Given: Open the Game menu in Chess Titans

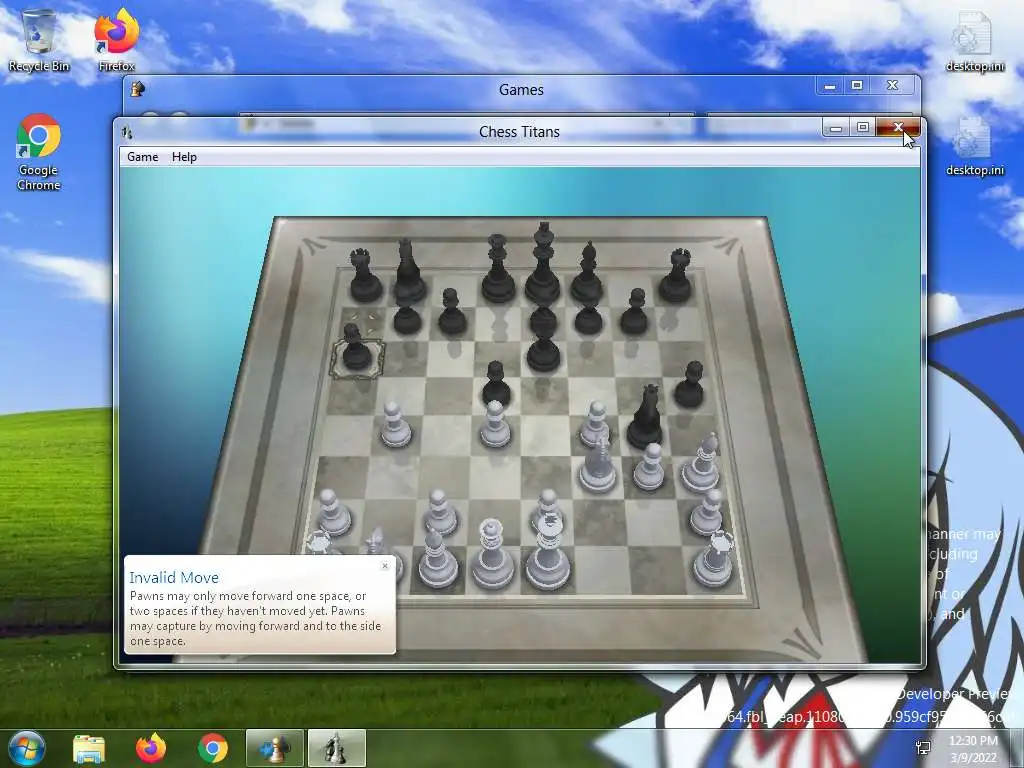Looking at the screenshot, I should 142,157.
